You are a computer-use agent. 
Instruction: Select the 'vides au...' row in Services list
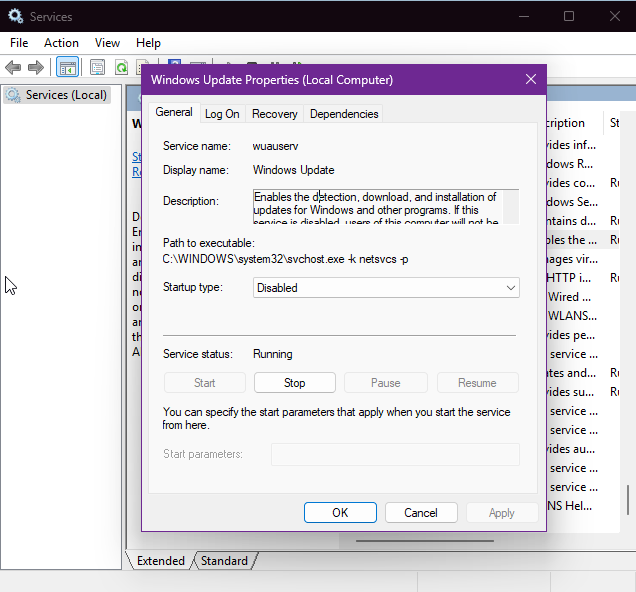[x=582, y=449]
